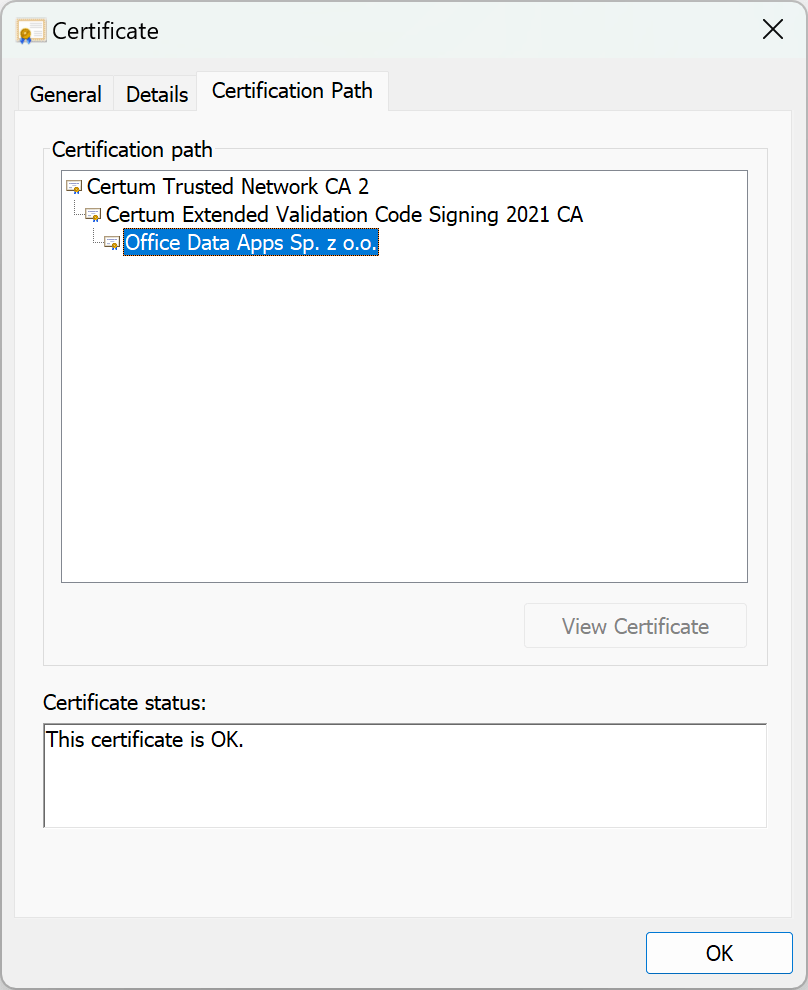Open the Details tab

click(x=155, y=93)
